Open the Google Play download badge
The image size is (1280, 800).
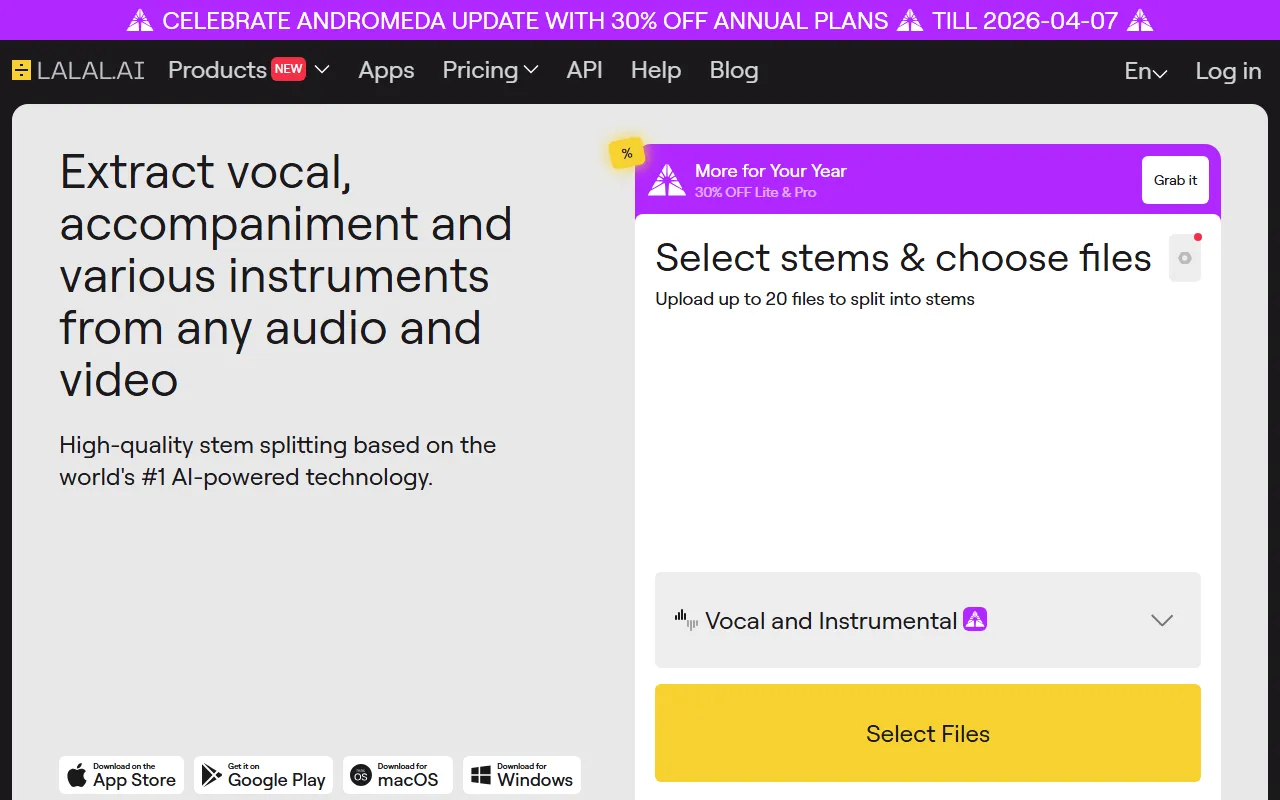(263, 775)
